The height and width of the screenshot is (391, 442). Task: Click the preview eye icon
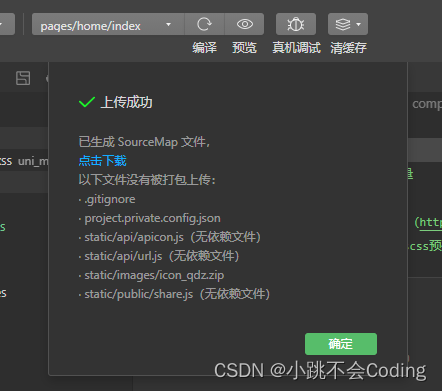click(x=245, y=24)
